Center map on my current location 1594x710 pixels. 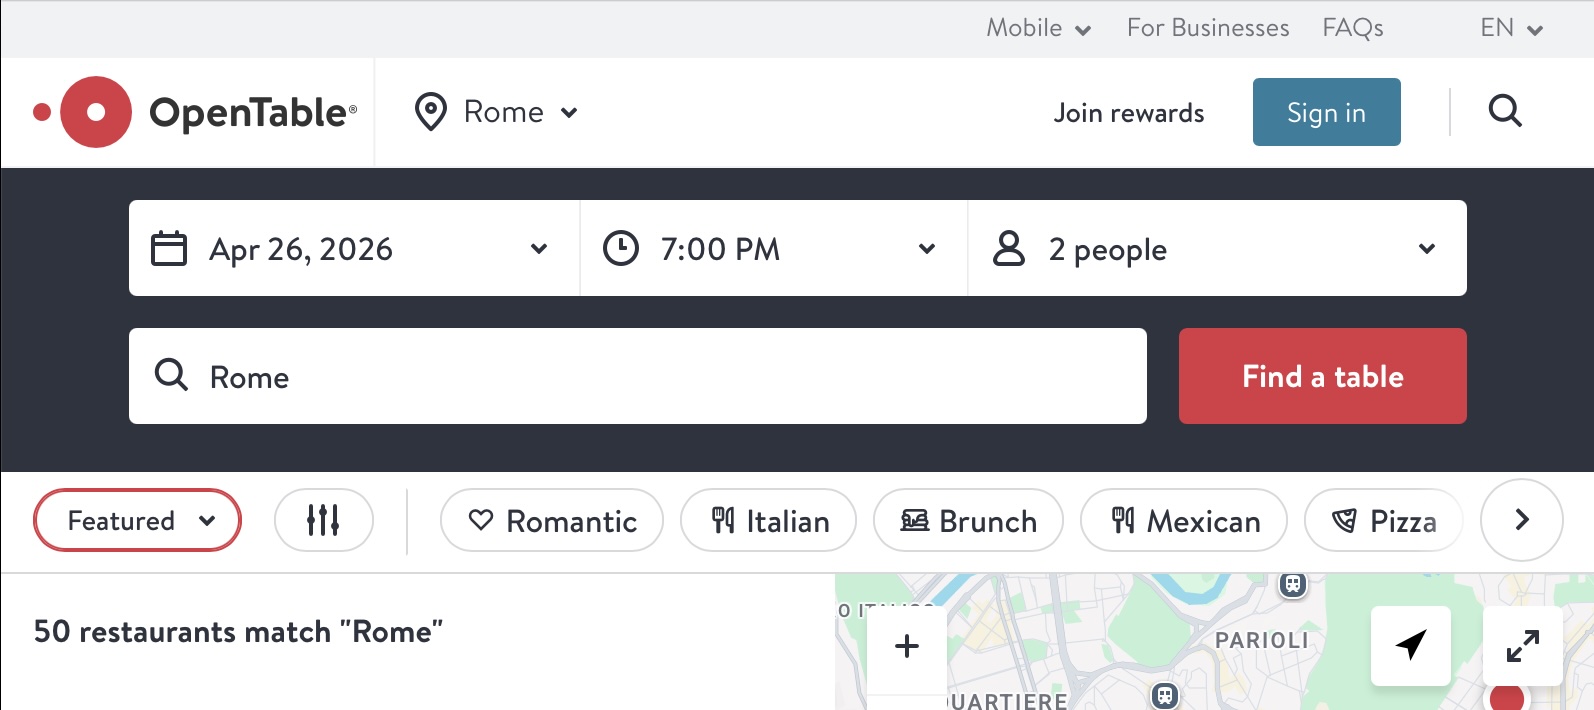(1410, 645)
